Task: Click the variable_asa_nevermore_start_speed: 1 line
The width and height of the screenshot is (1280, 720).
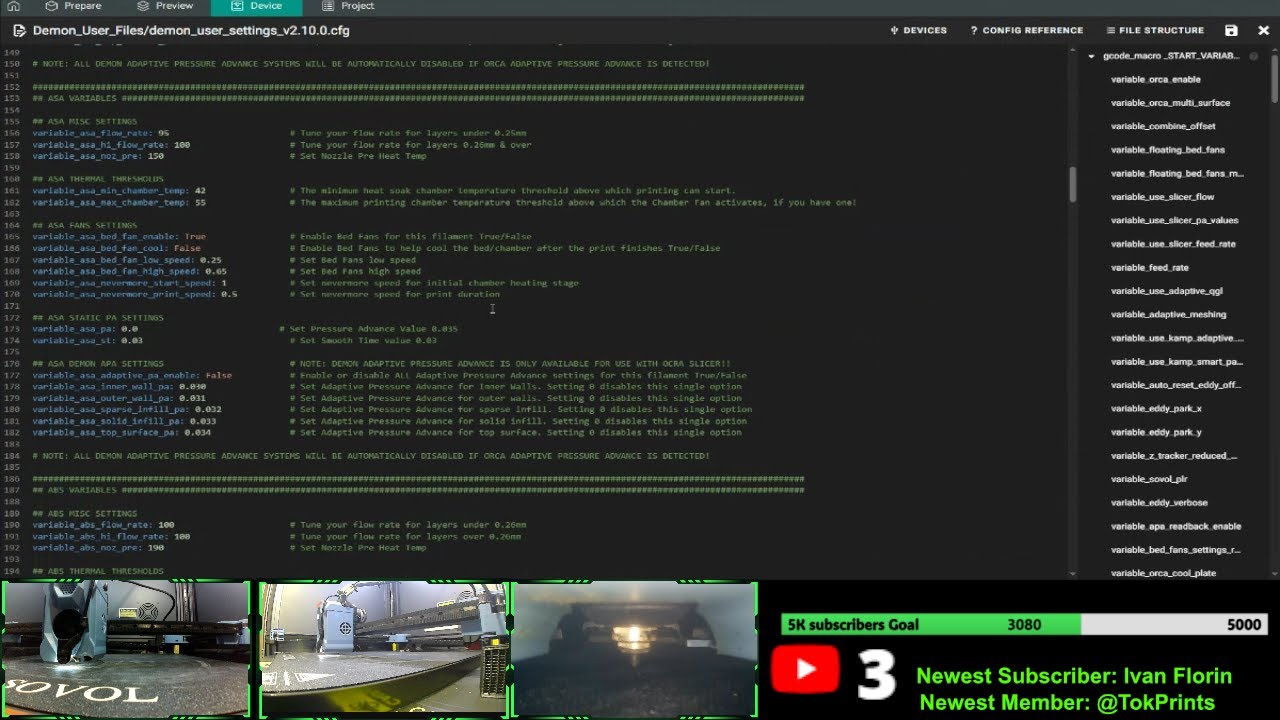Action: point(129,283)
